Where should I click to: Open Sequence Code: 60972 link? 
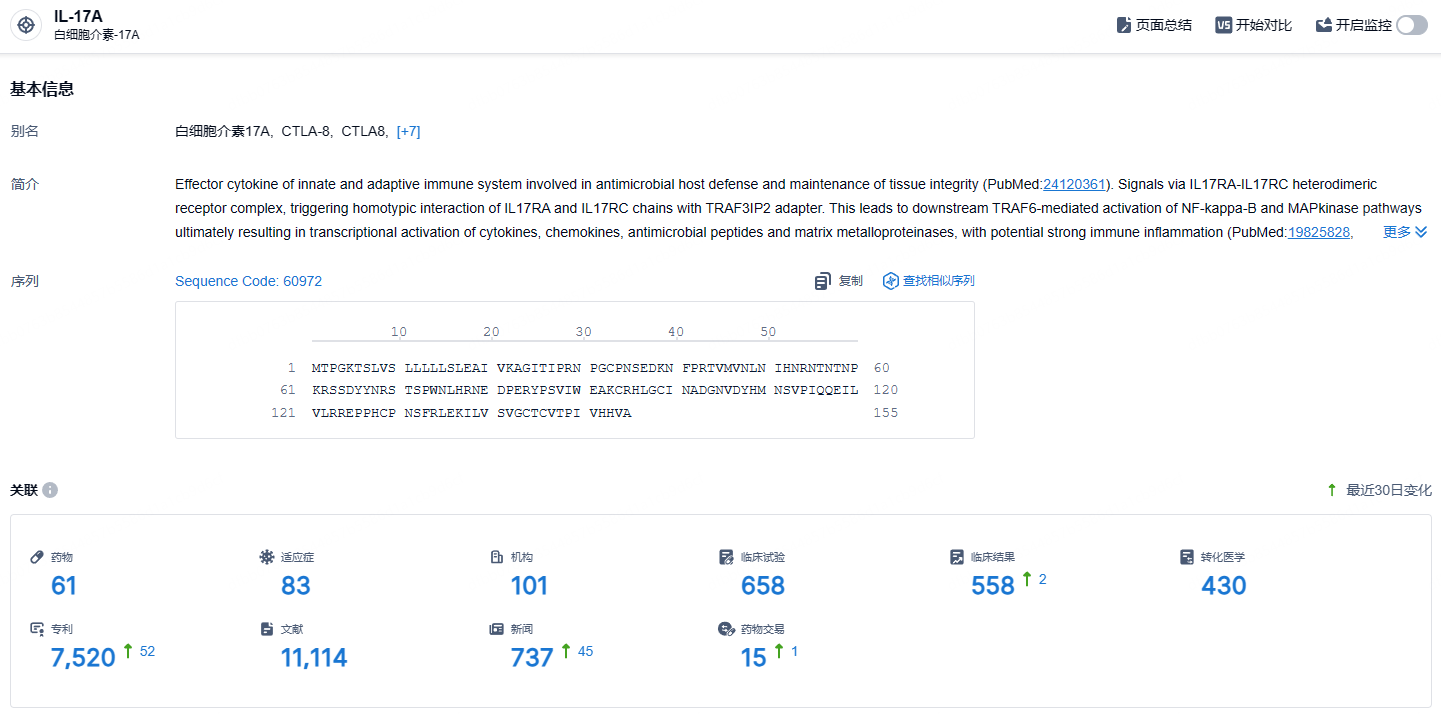coord(249,281)
